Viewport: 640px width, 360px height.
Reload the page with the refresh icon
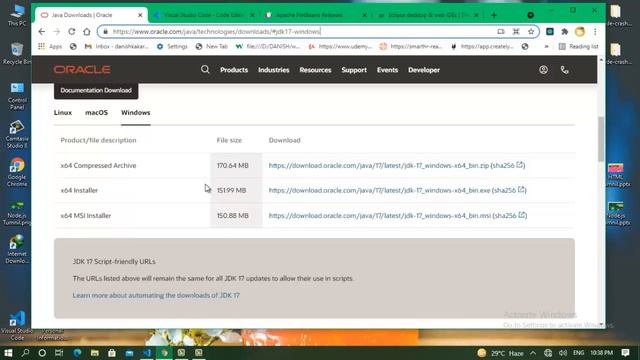click(71, 31)
